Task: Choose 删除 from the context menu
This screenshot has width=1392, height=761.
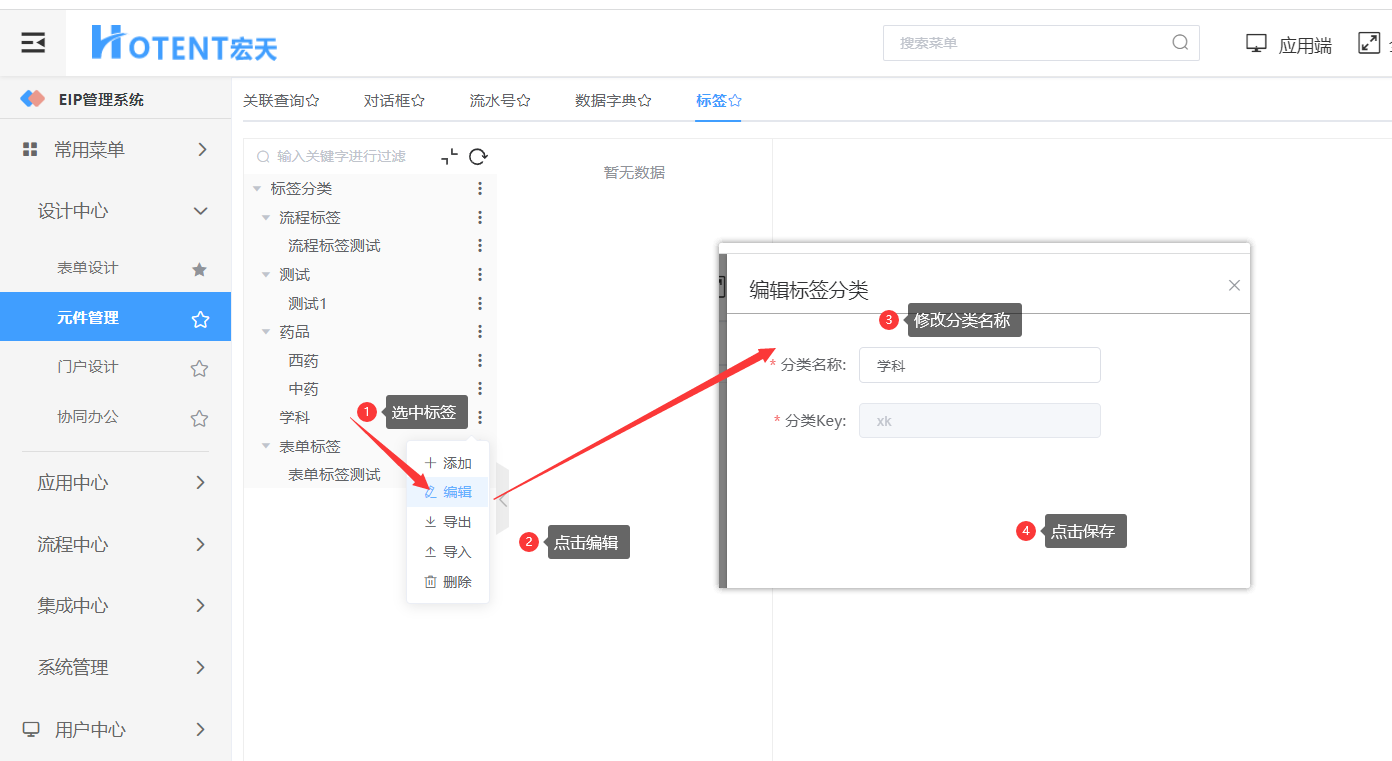Action: (448, 581)
